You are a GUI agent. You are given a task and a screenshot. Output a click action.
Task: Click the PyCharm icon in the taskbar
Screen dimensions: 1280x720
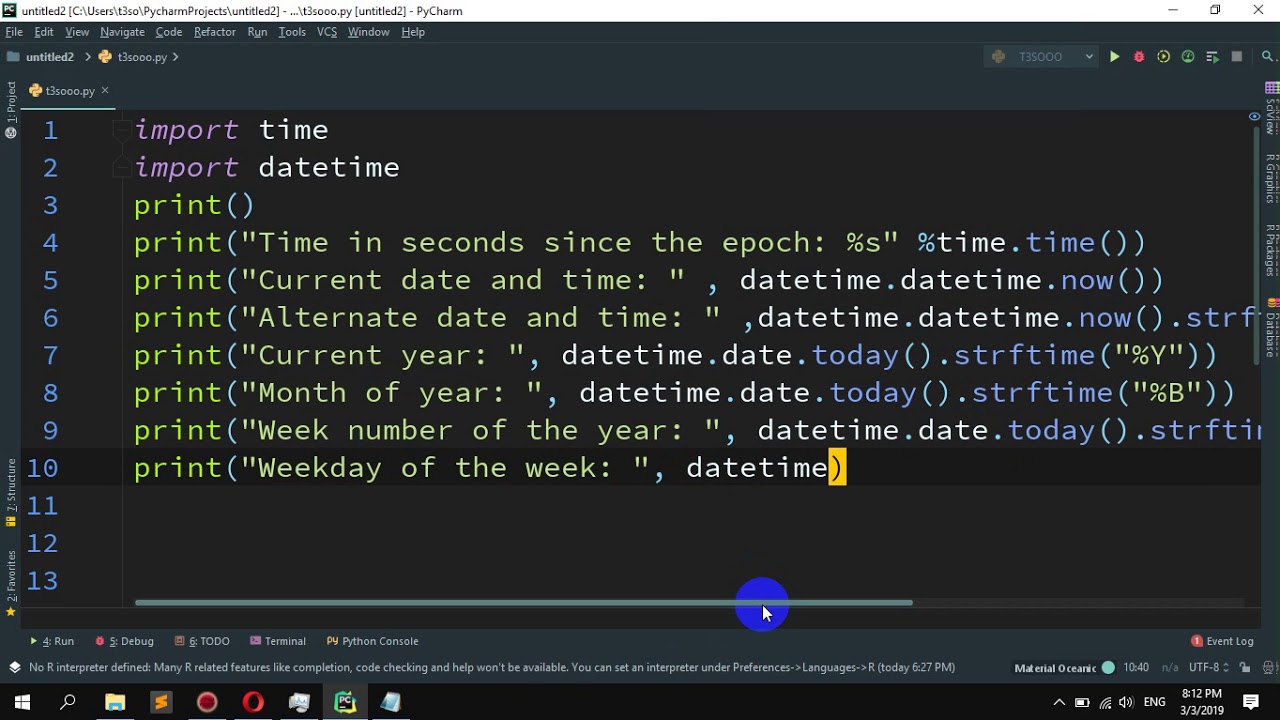pyautogui.click(x=345, y=703)
